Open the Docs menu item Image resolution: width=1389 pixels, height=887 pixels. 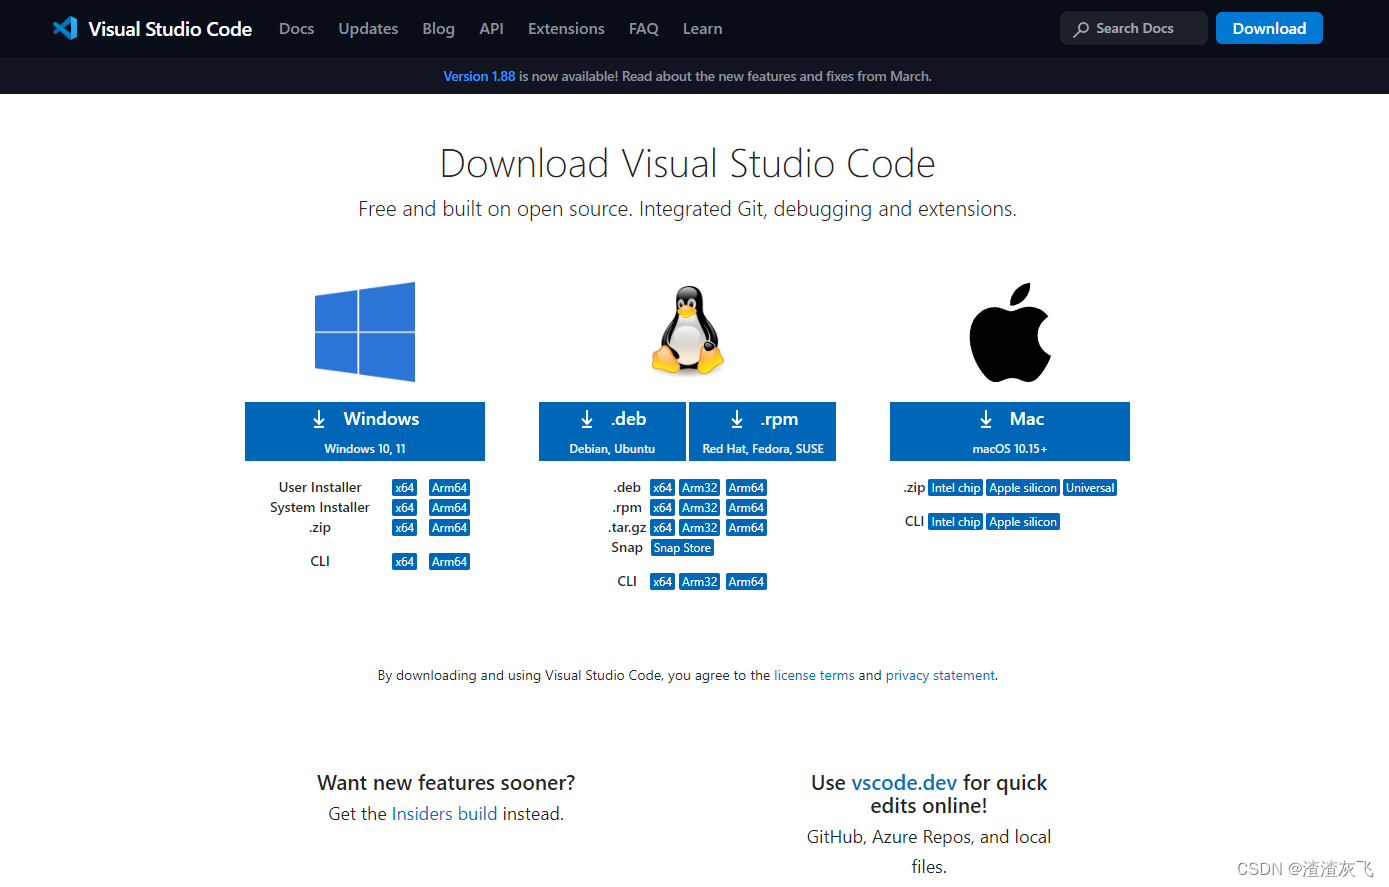tap(296, 29)
